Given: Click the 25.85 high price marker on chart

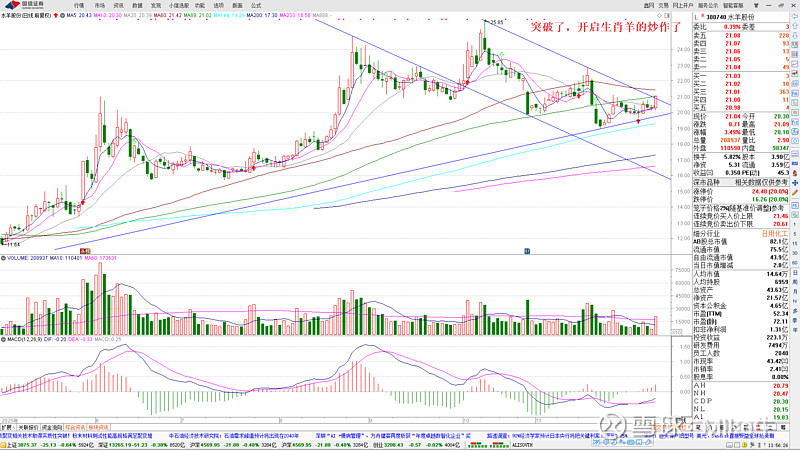Looking at the screenshot, I should [496, 22].
